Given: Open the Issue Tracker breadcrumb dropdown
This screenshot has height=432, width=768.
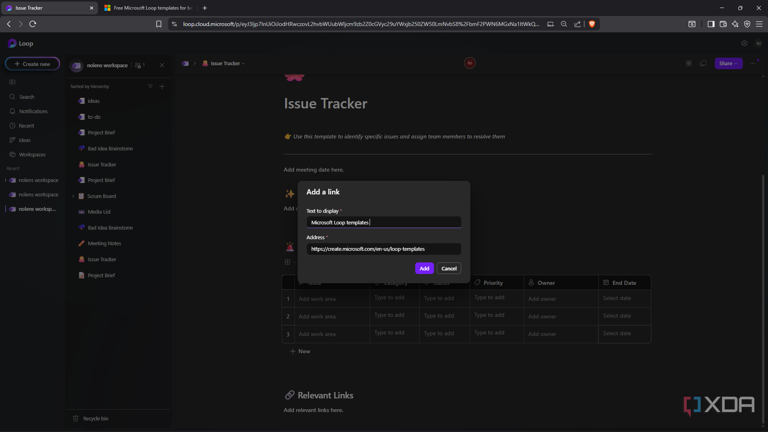Looking at the screenshot, I should click(x=224, y=63).
